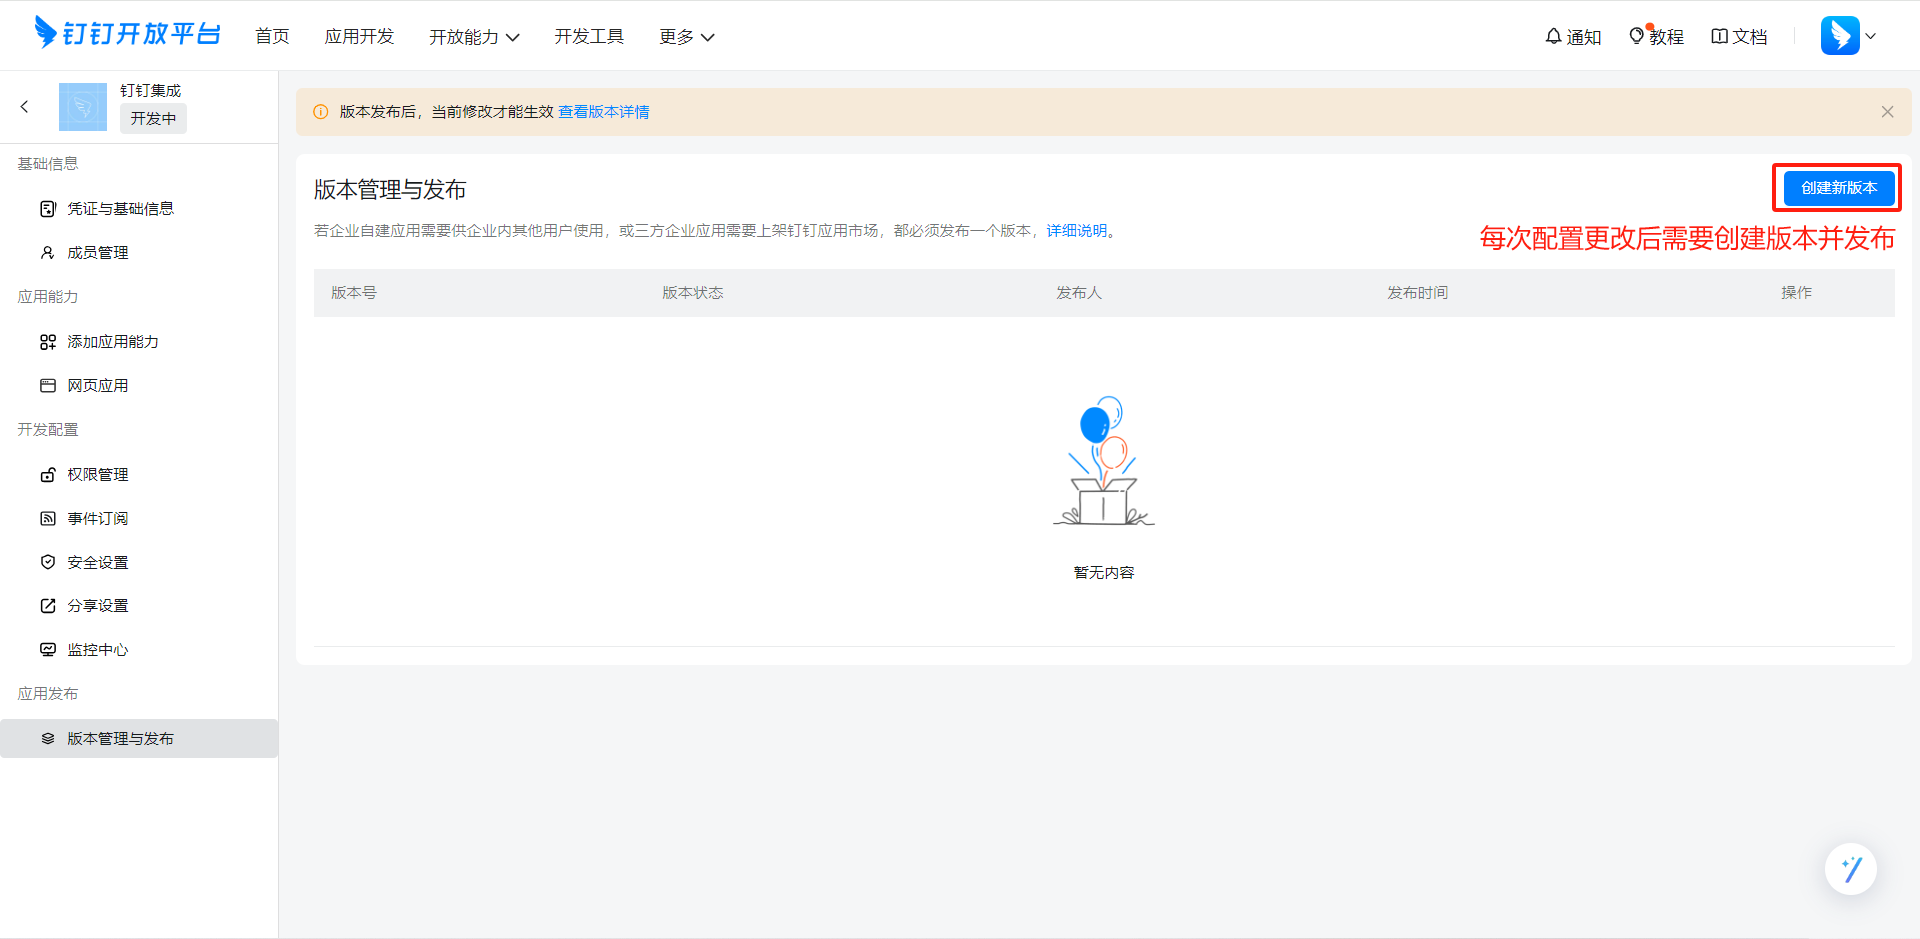Image resolution: width=1920 pixels, height=939 pixels.
Task: Open 凭证与基础信息 in sidebar
Action: (x=120, y=209)
